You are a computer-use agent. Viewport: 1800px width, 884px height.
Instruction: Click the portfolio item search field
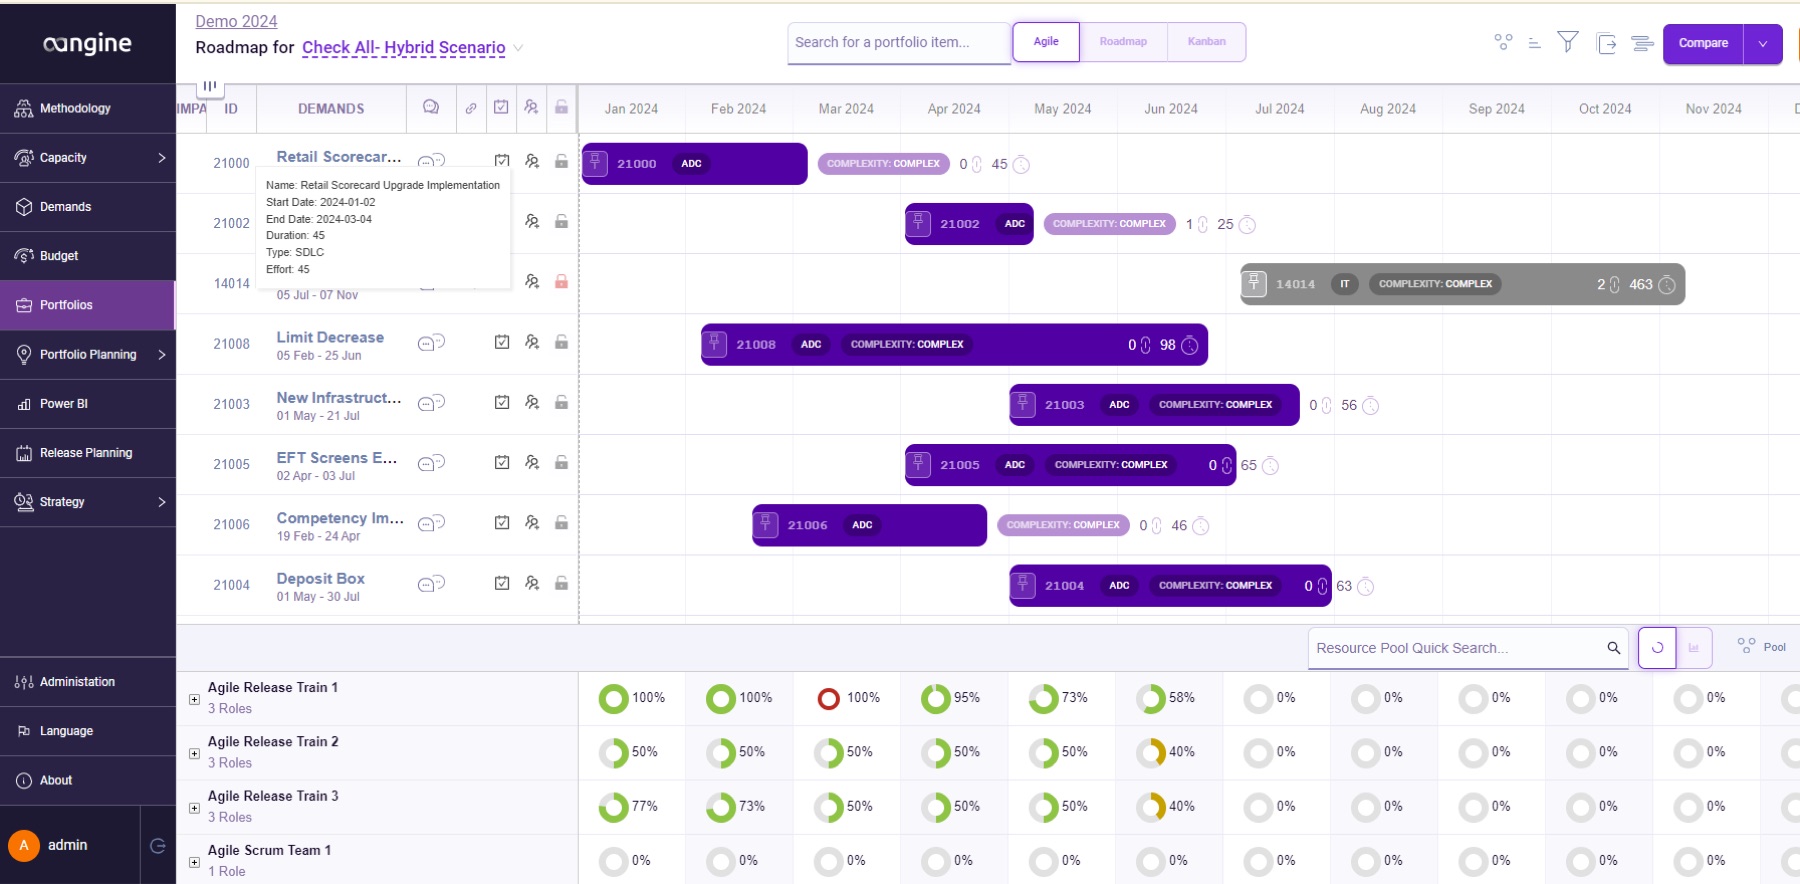click(x=899, y=43)
